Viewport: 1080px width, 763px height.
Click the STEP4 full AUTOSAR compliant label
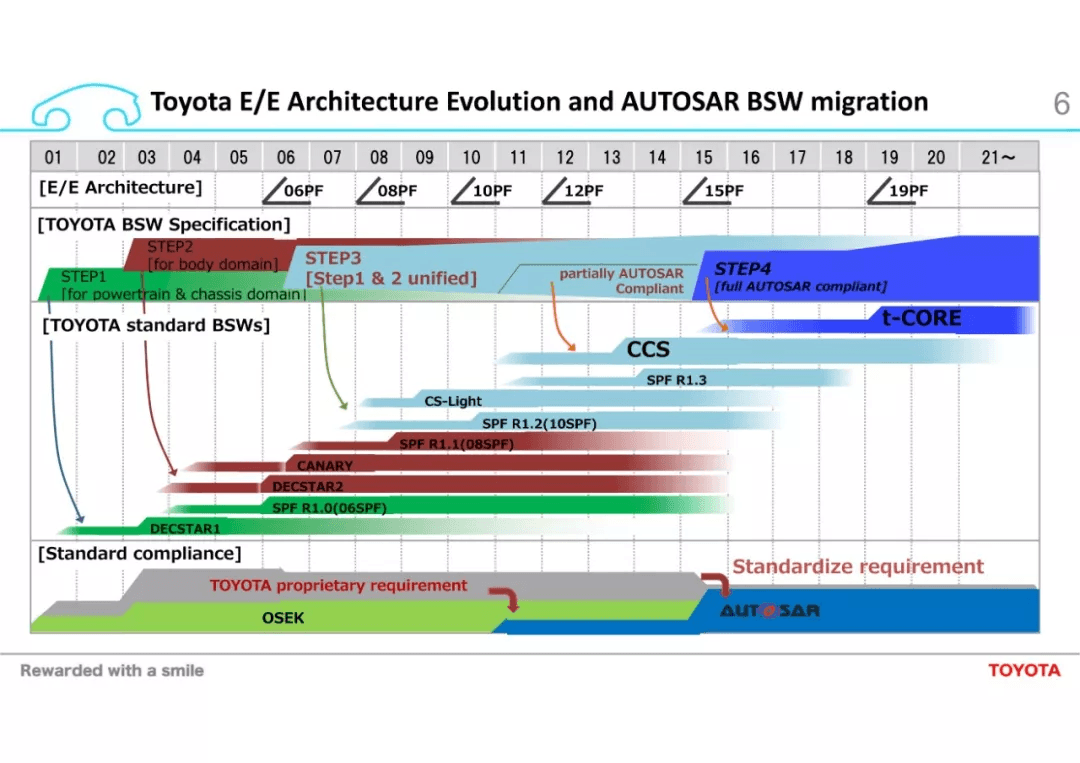(x=800, y=277)
